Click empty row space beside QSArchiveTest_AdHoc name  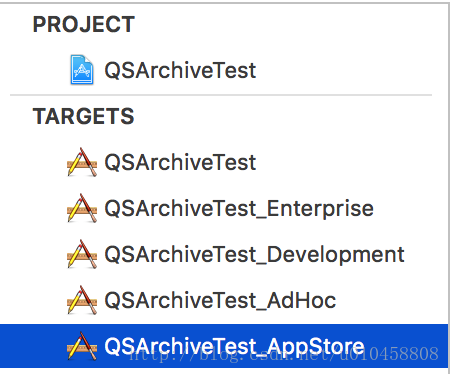coord(390,301)
